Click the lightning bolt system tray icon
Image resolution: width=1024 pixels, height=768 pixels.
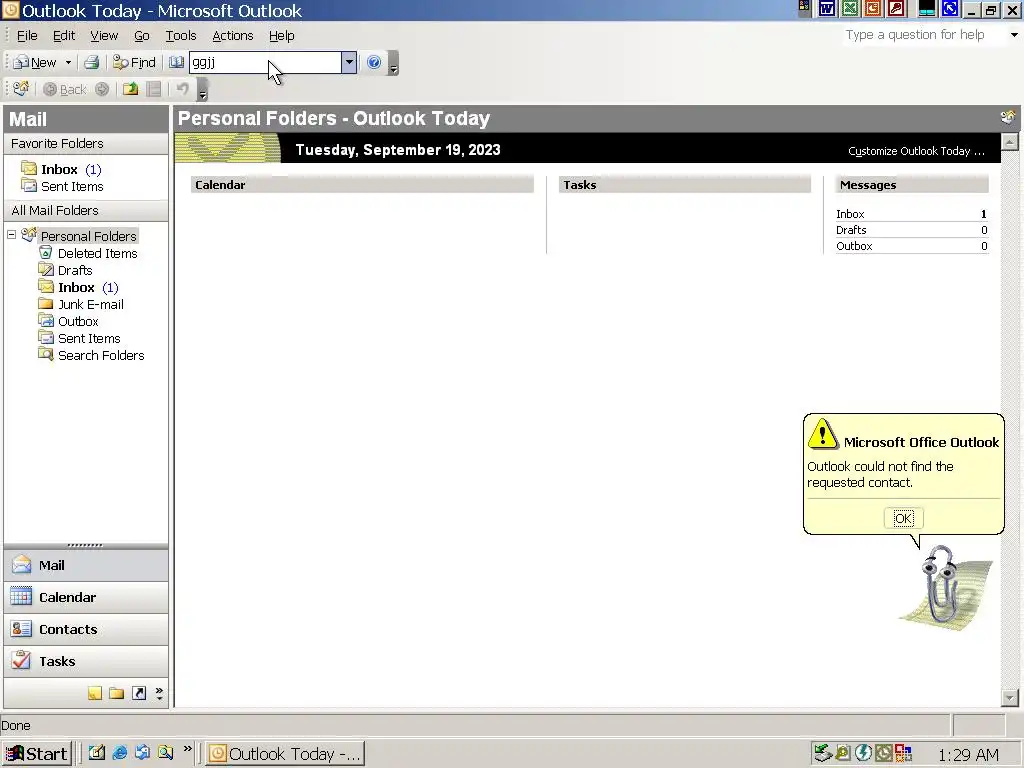tap(863, 754)
